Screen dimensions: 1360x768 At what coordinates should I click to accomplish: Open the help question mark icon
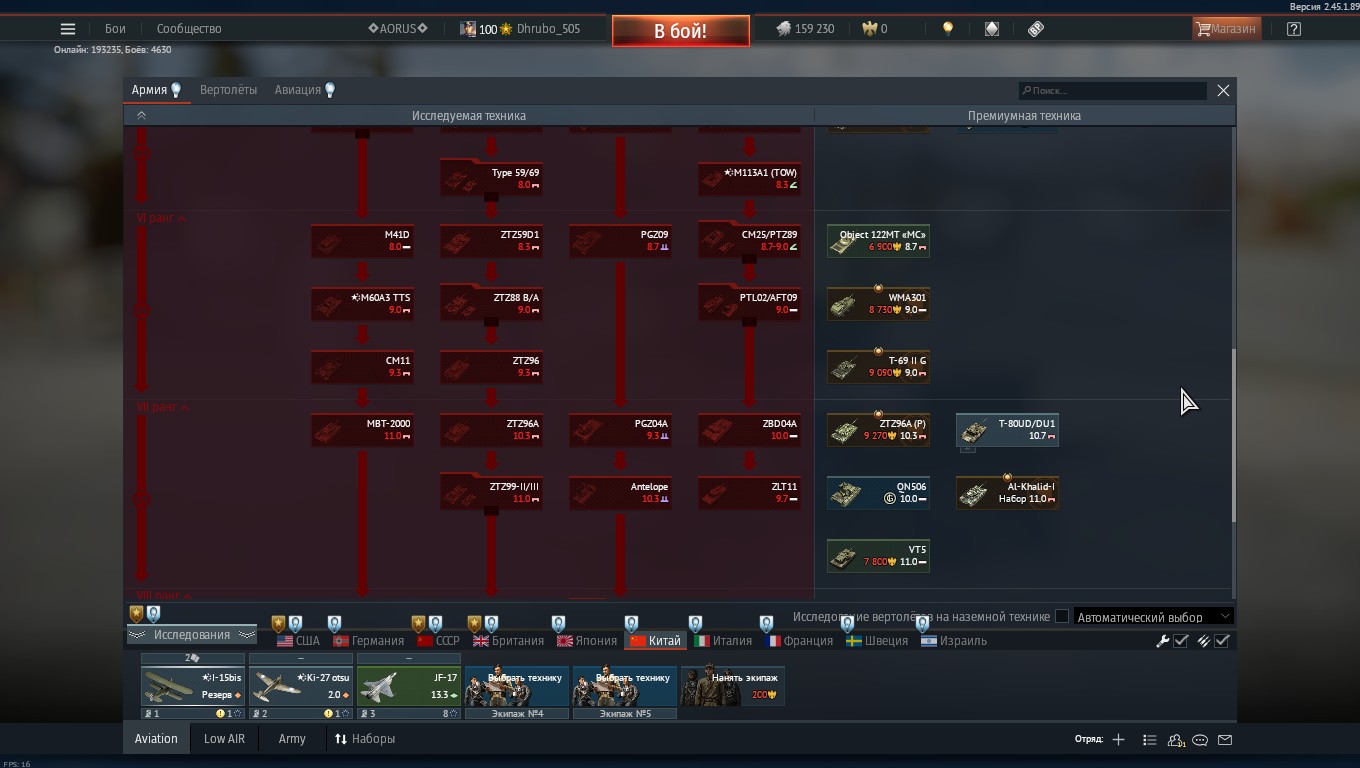point(1294,29)
